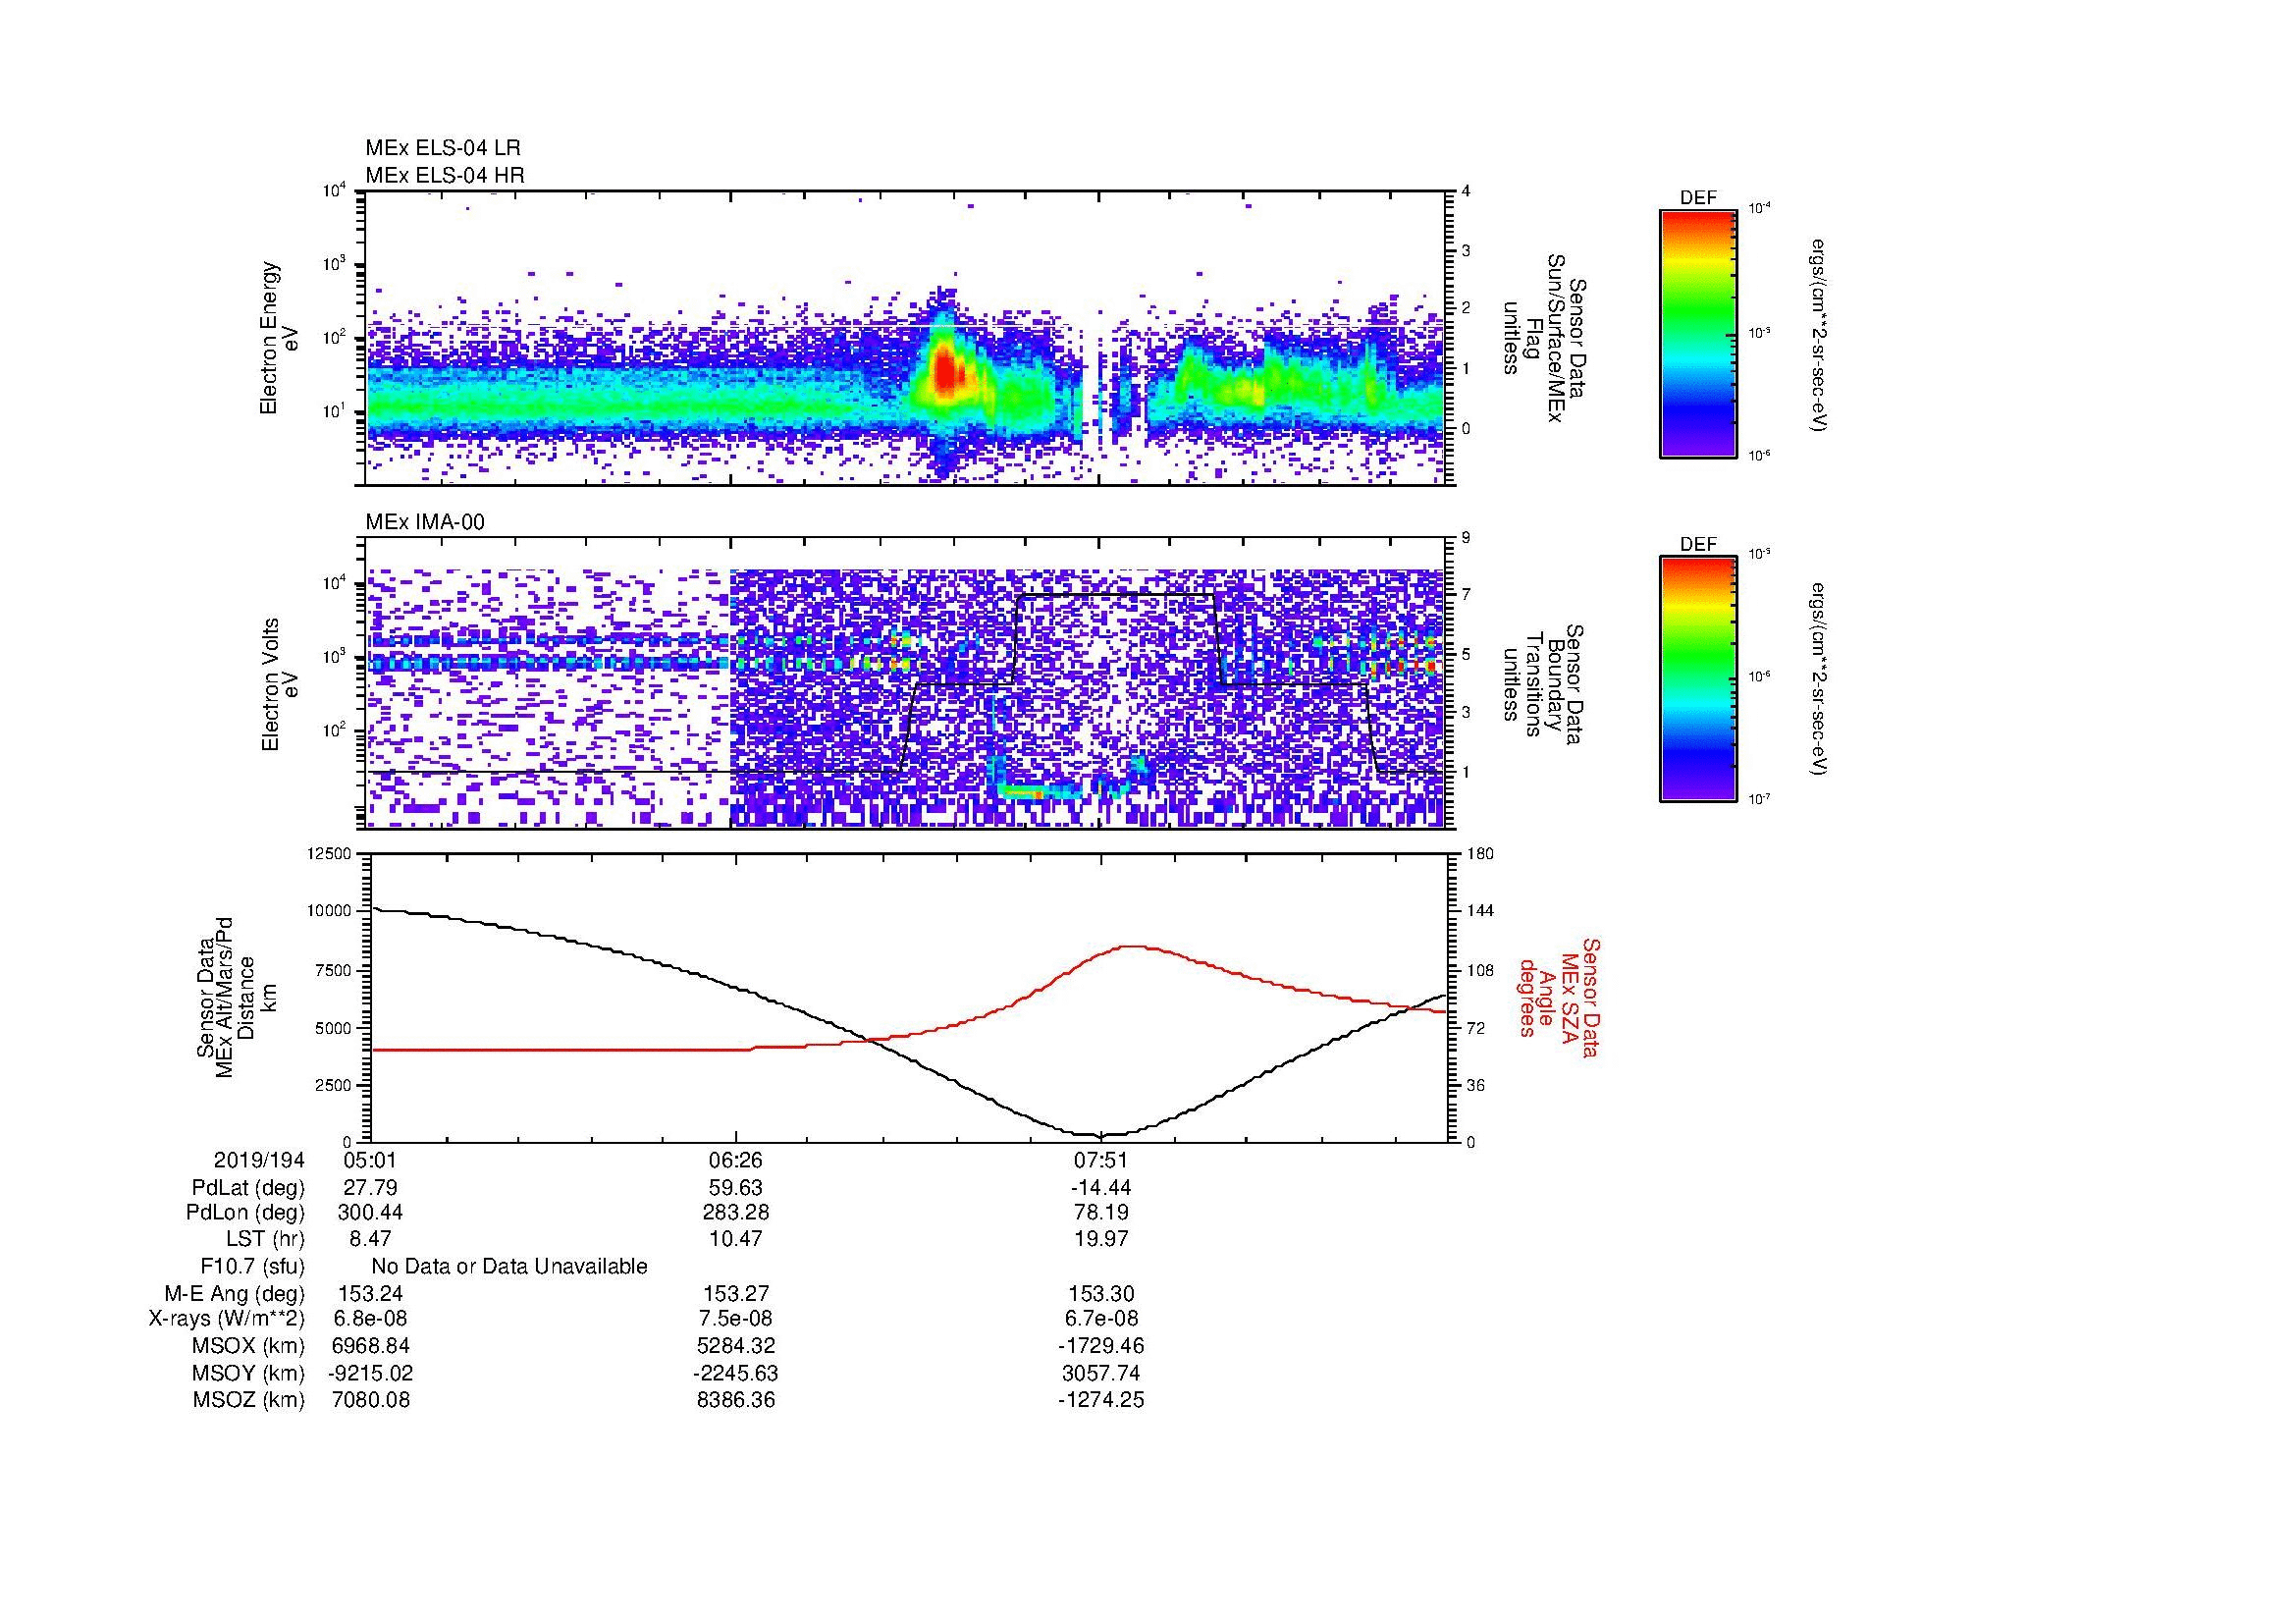Click the 'MSOZ (km)' row label
Image resolution: width=2296 pixels, height=1623 pixels.
(249, 1400)
